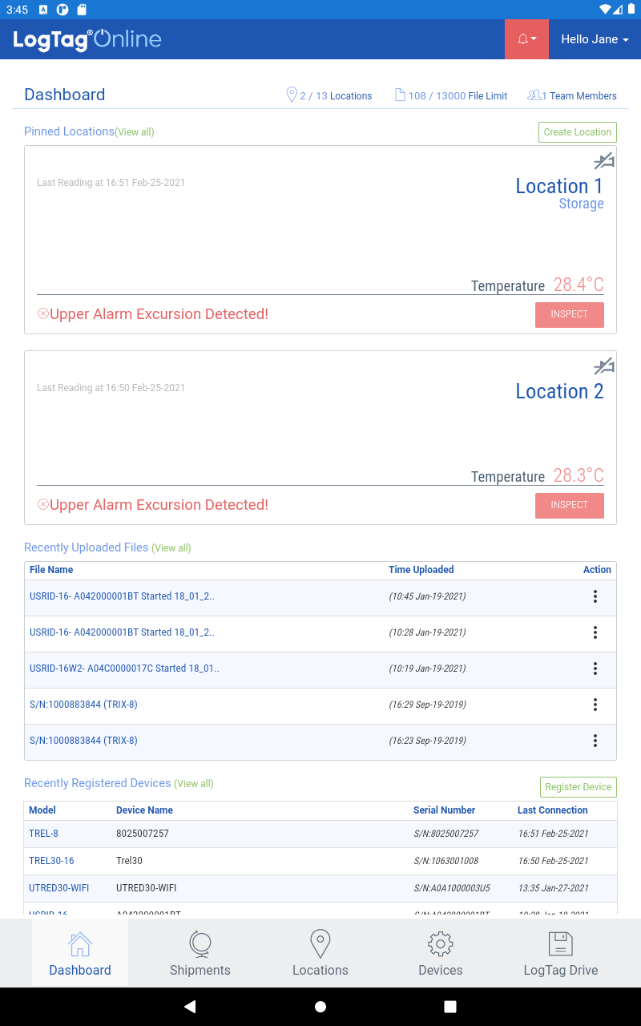Click the error icon on Location 2 alarm message

point(43,504)
